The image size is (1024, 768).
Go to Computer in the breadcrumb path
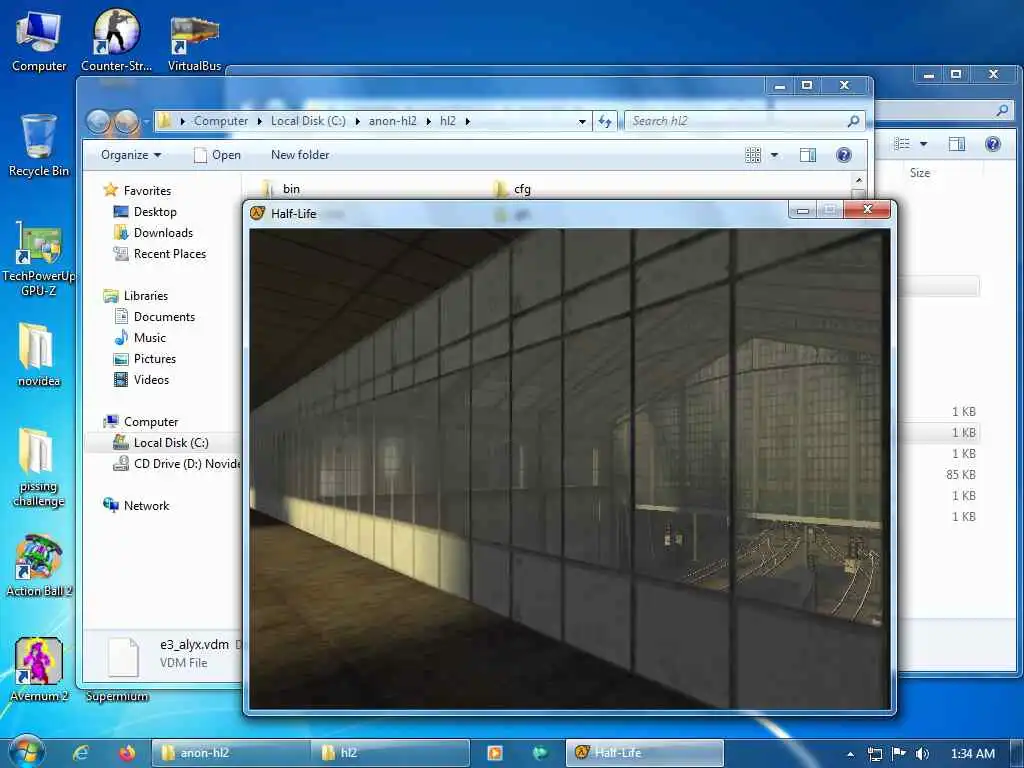221,121
